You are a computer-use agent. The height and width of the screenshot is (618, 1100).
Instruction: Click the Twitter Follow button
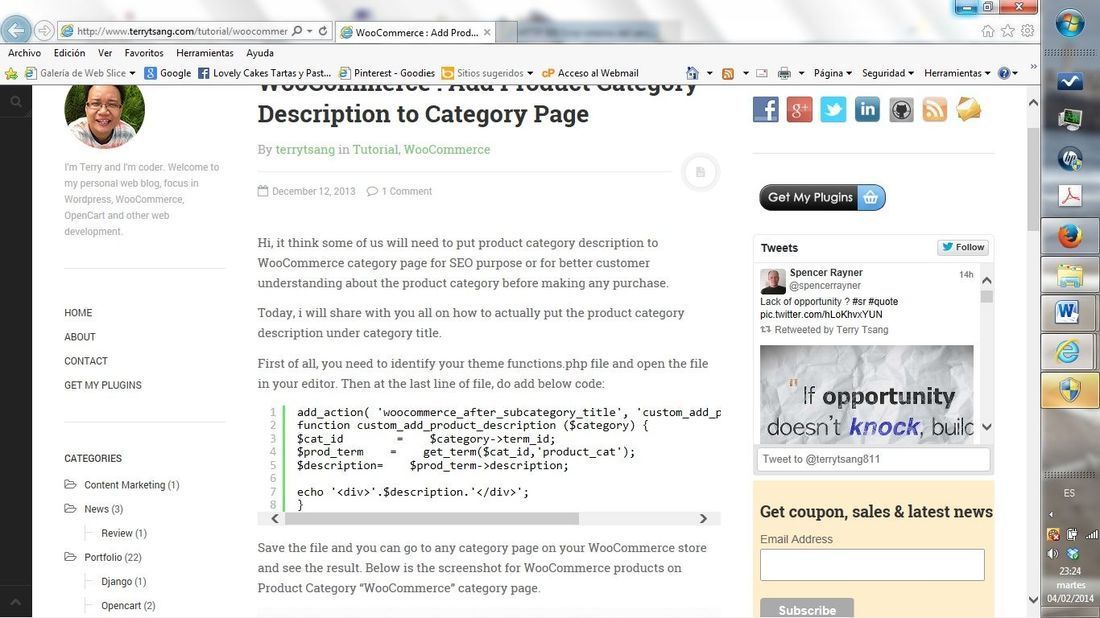(963, 247)
